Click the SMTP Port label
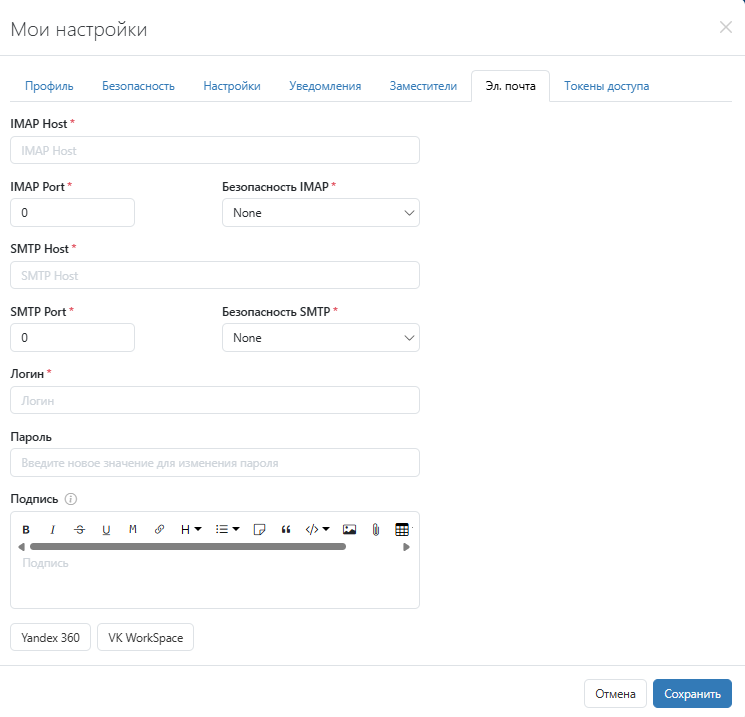Image resolution: width=745 pixels, height=717 pixels. tap(38, 312)
